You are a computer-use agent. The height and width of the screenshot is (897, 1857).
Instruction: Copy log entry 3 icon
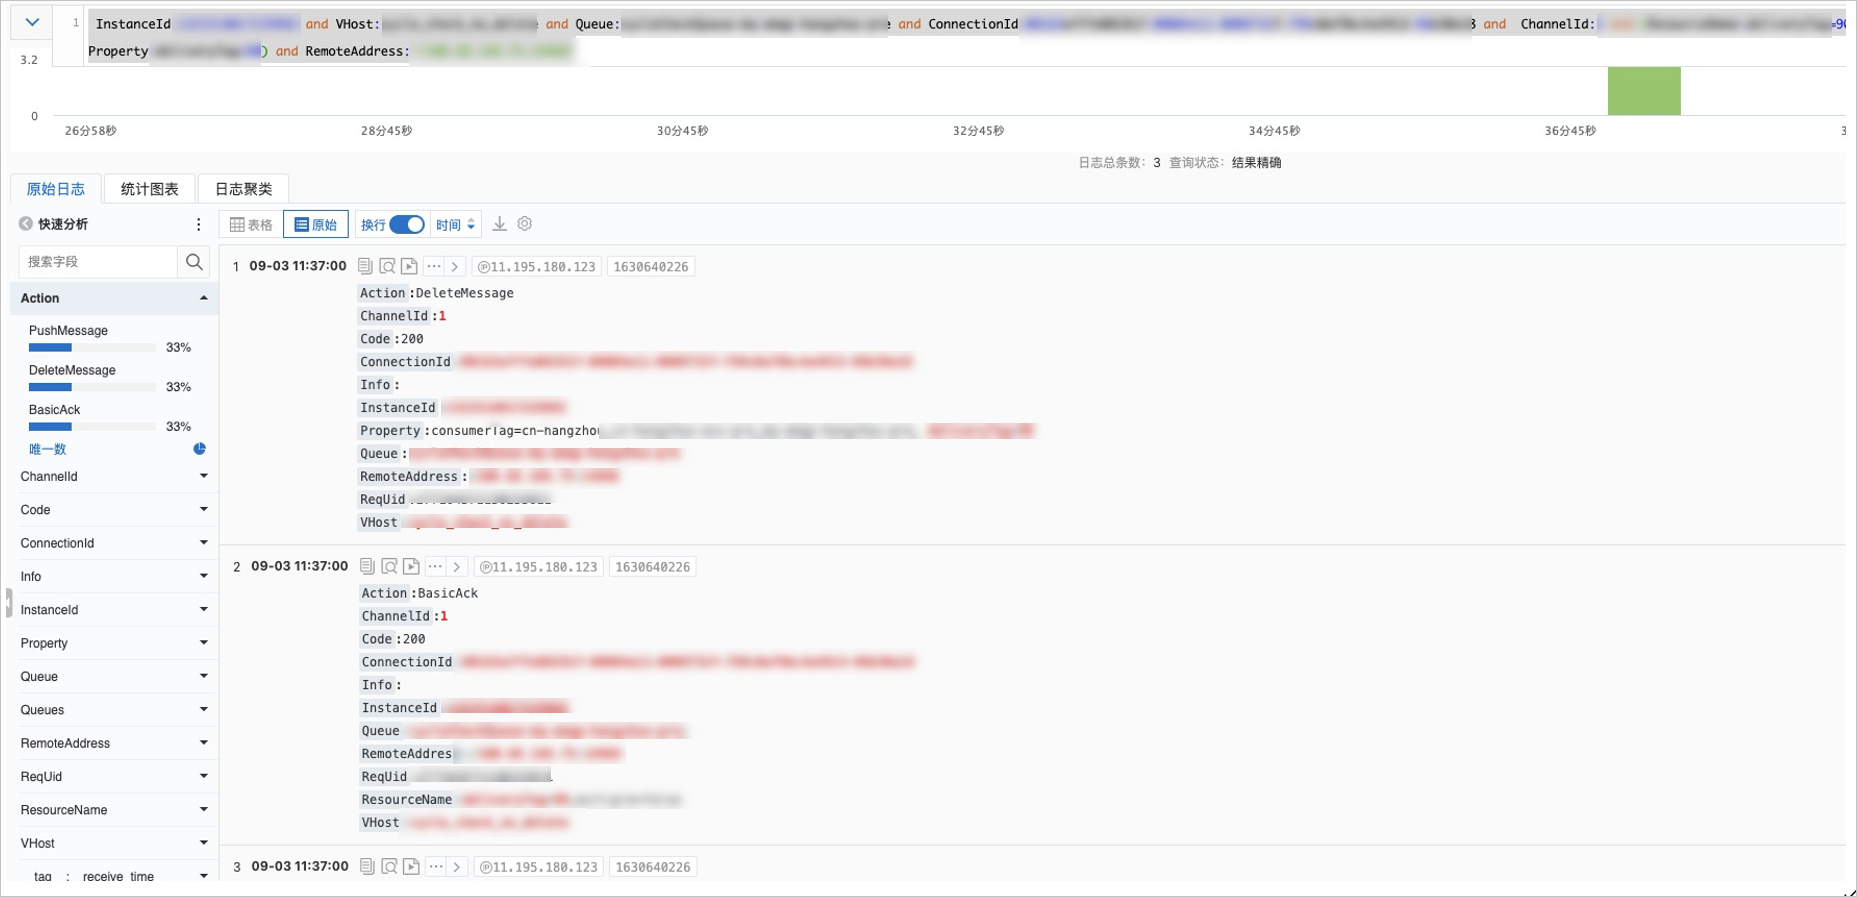coord(367,866)
